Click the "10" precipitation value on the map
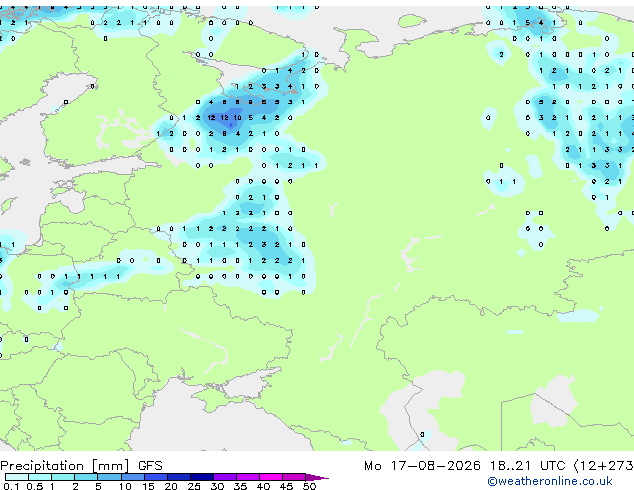 (x=237, y=118)
